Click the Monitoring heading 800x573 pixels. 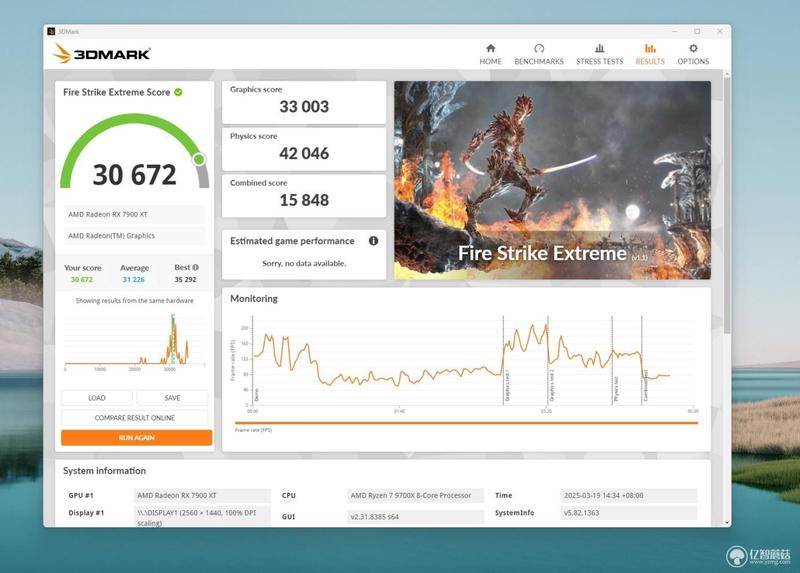coord(254,298)
